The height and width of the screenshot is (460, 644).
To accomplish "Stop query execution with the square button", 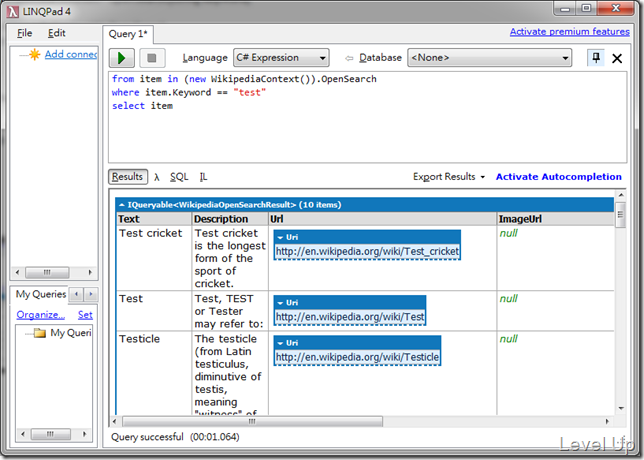I will click(152, 58).
